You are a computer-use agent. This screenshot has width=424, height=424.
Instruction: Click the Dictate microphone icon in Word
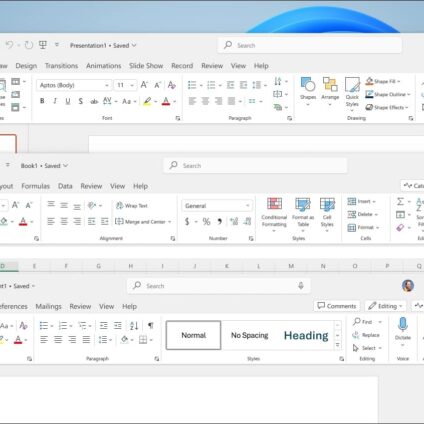(403, 324)
